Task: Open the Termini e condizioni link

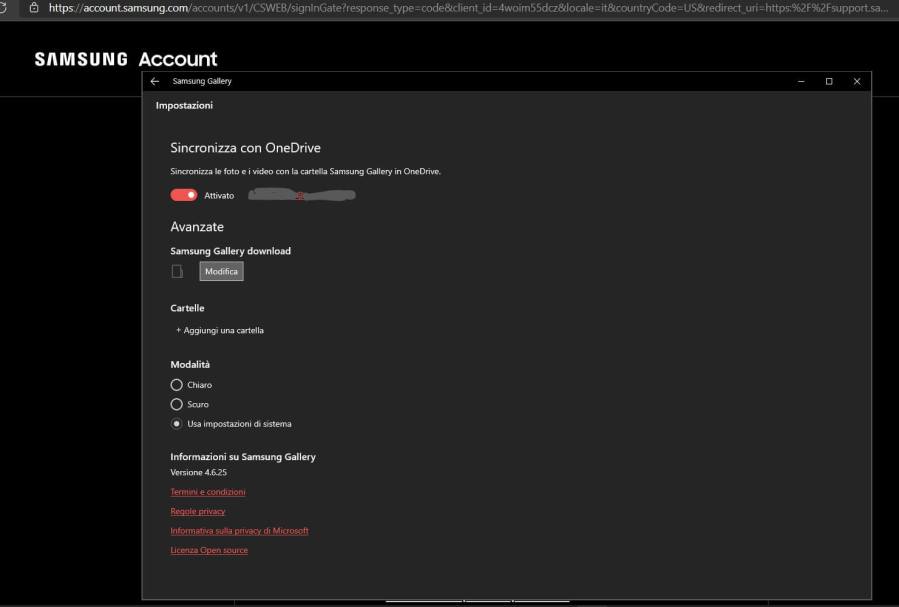Action: coord(208,492)
